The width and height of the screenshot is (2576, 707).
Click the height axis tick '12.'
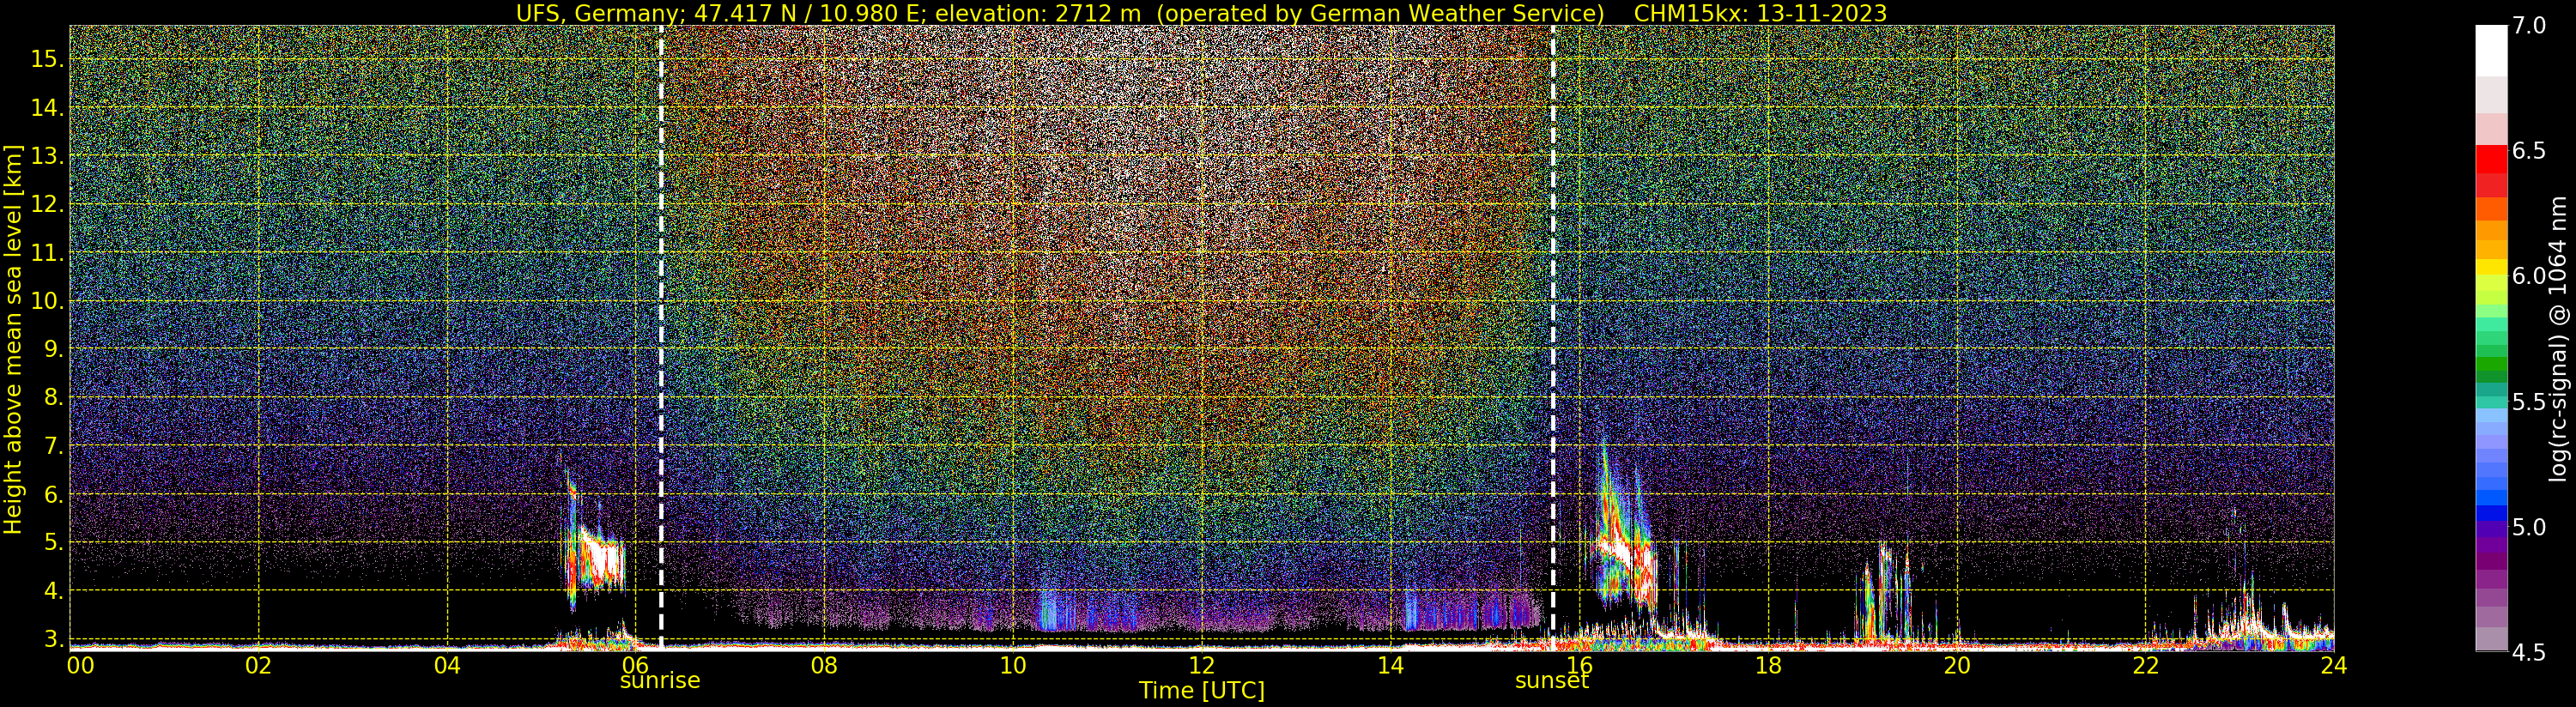point(47,204)
